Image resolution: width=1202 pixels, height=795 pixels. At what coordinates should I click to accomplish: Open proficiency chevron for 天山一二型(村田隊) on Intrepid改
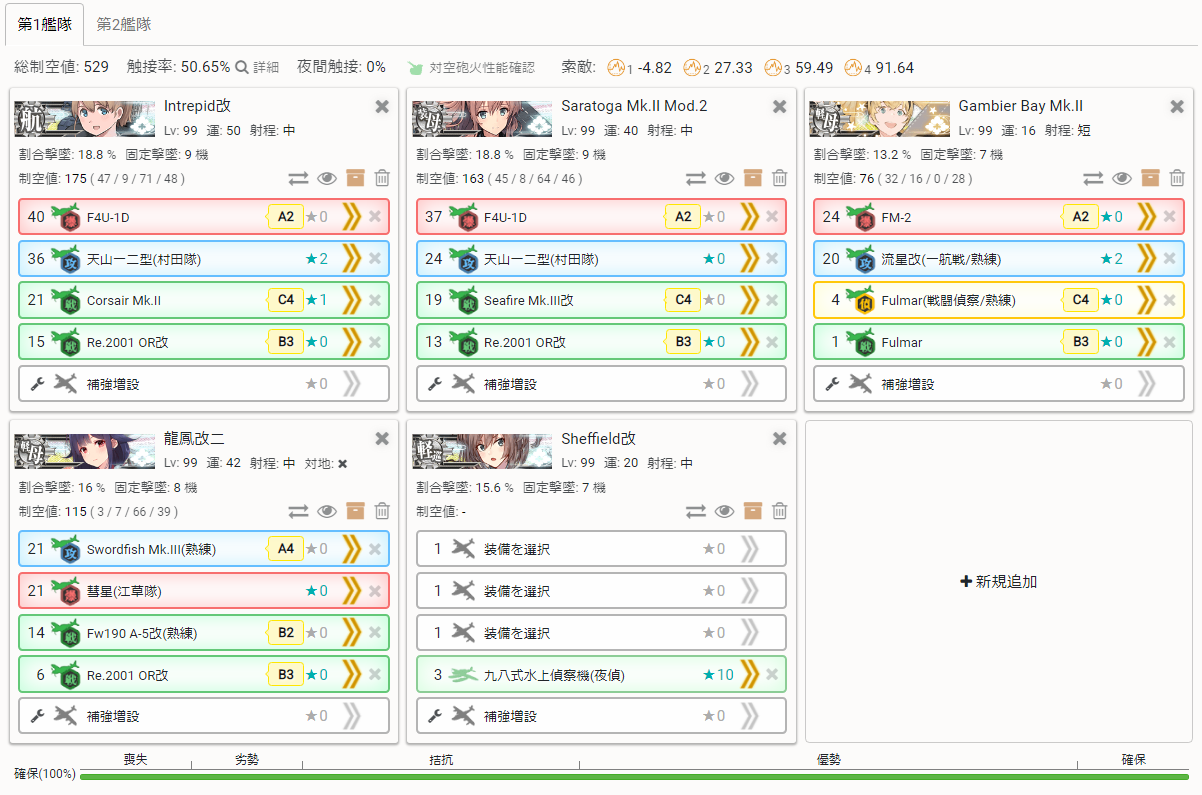coord(351,259)
